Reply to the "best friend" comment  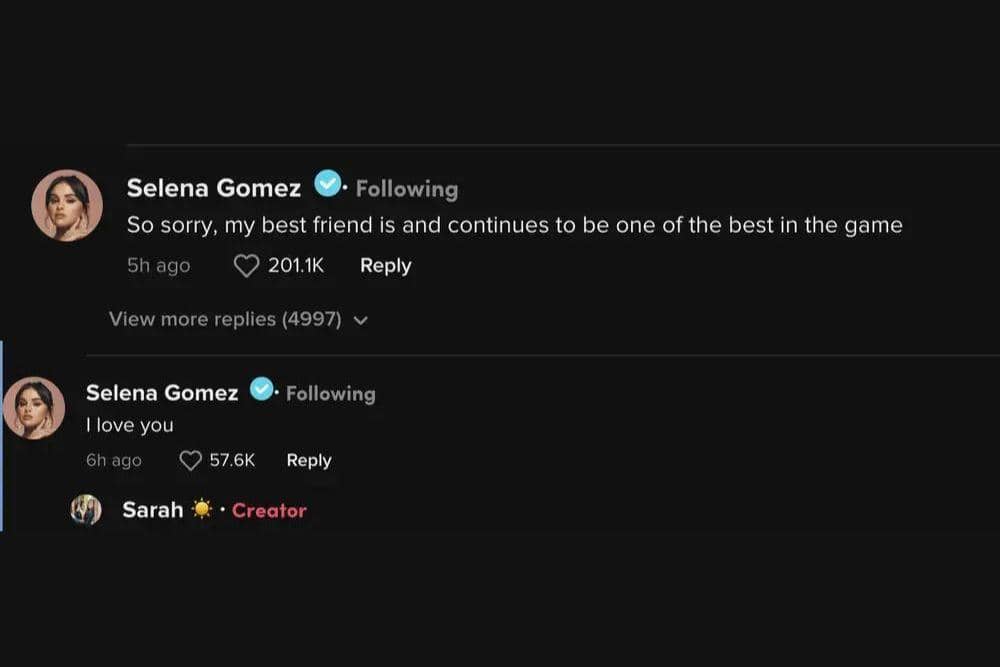385,266
